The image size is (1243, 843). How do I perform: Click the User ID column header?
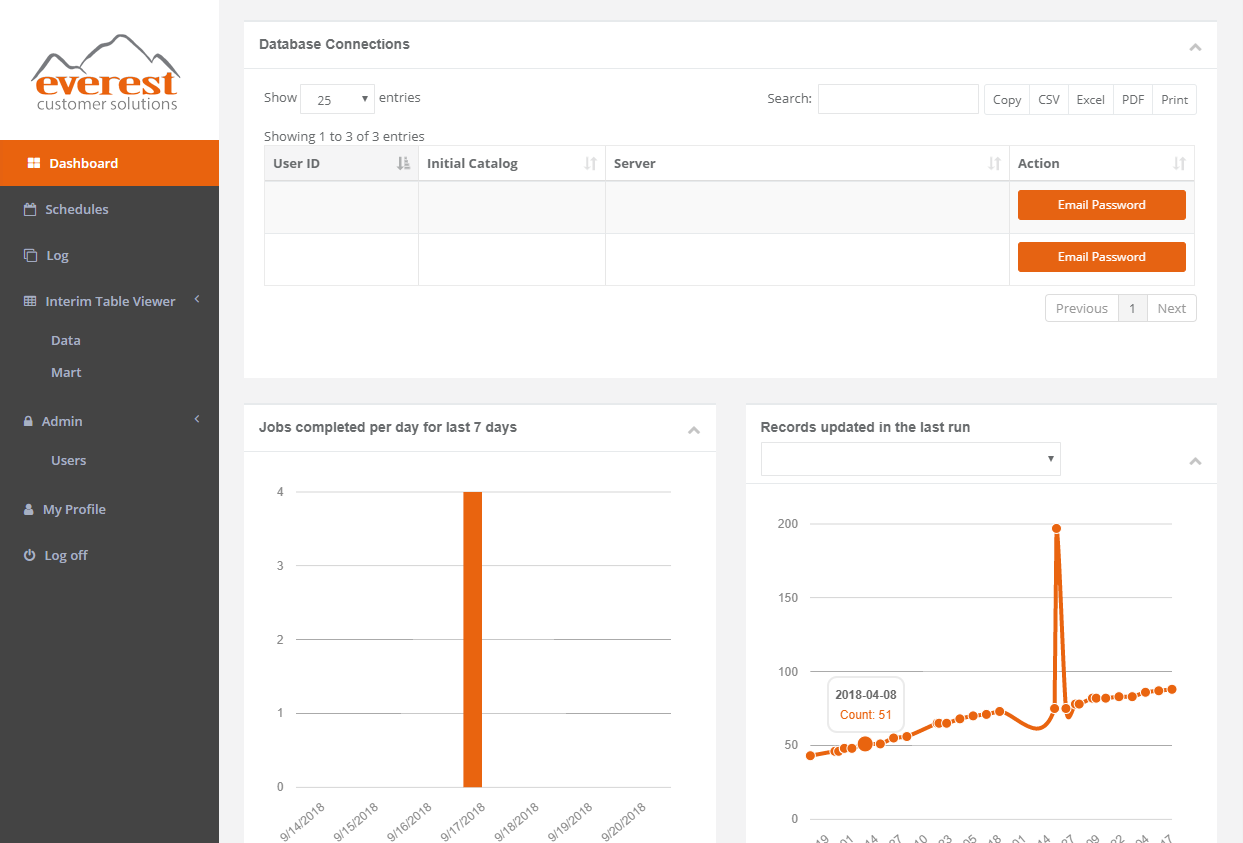click(x=341, y=163)
